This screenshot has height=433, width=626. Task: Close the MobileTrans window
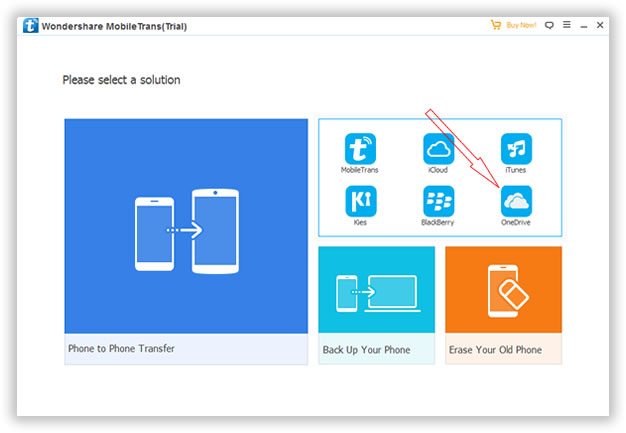pyautogui.click(x=600, y=25)
